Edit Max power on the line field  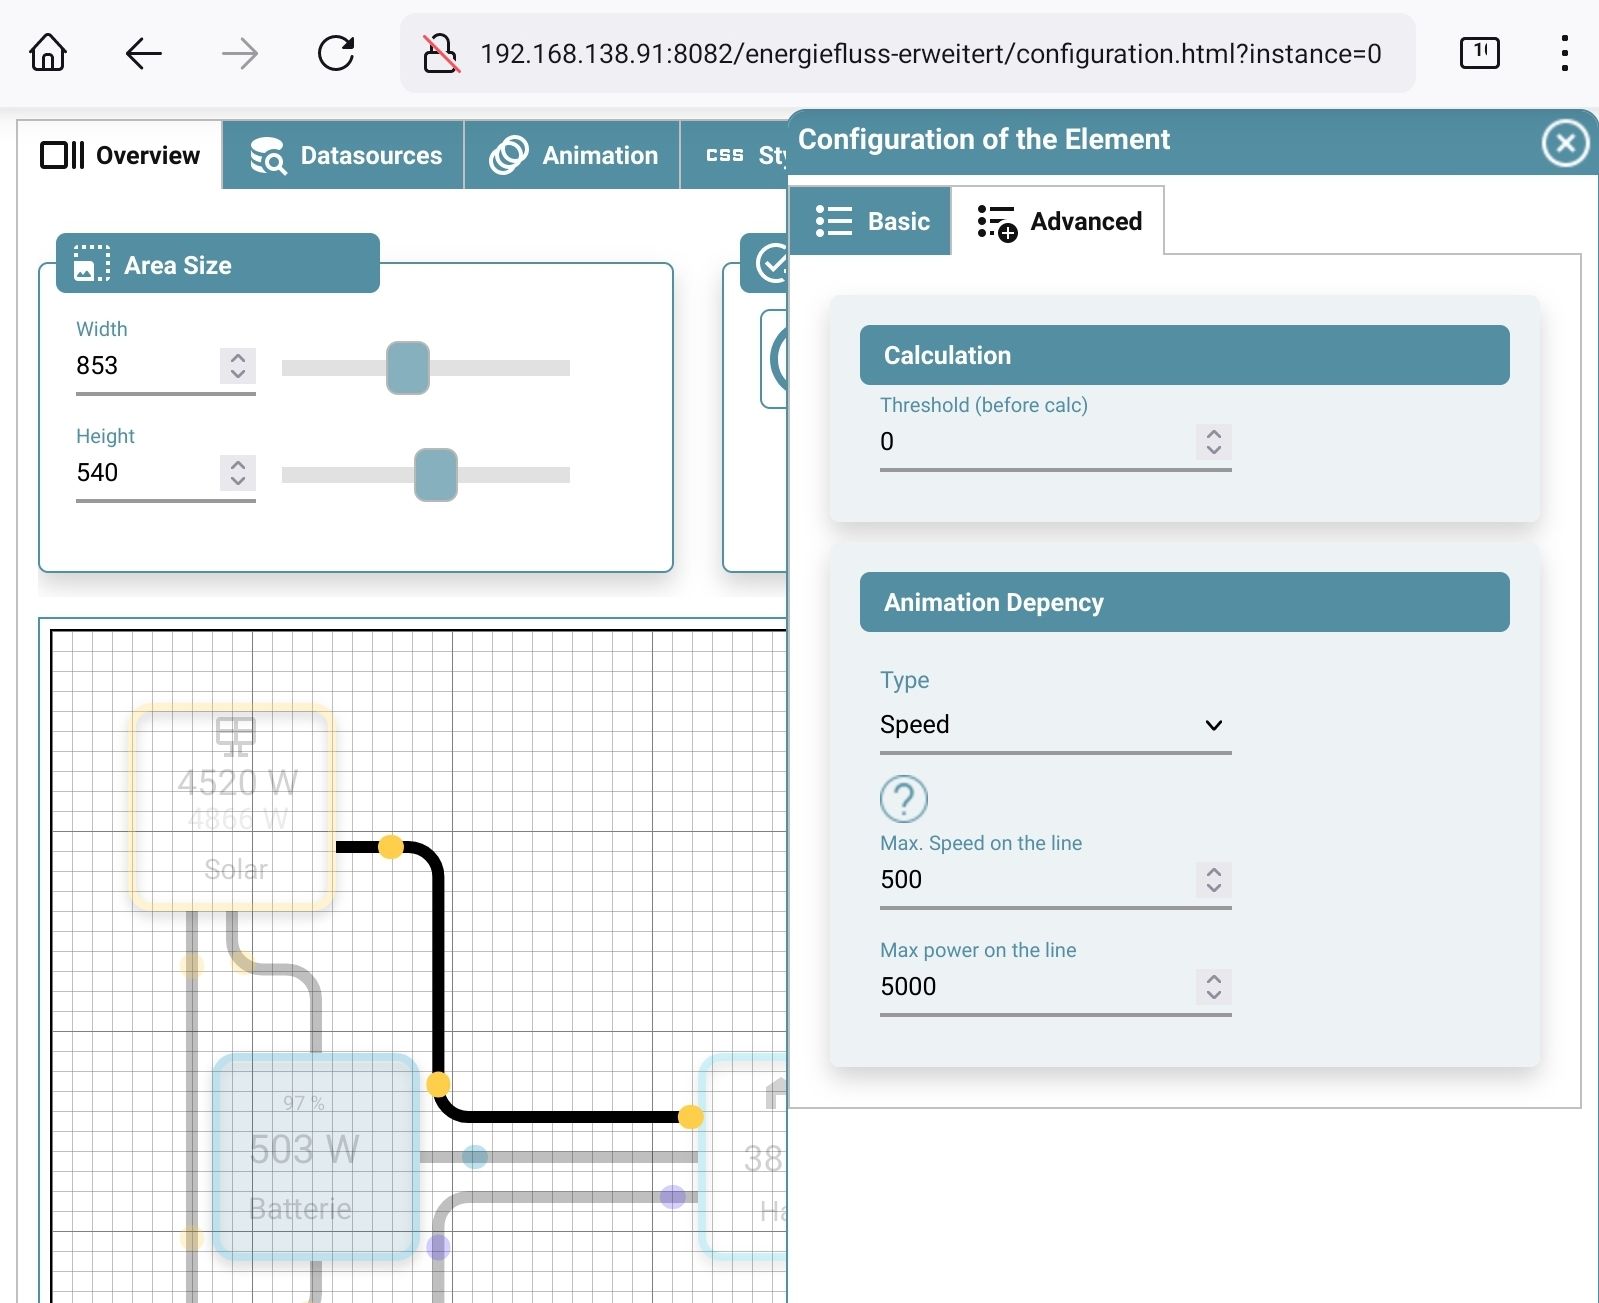(1036, 987)
